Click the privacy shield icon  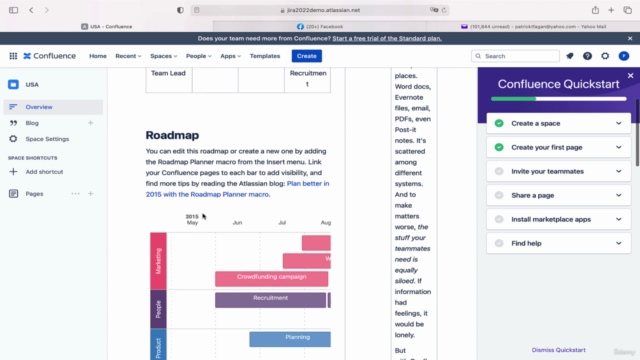180,10
